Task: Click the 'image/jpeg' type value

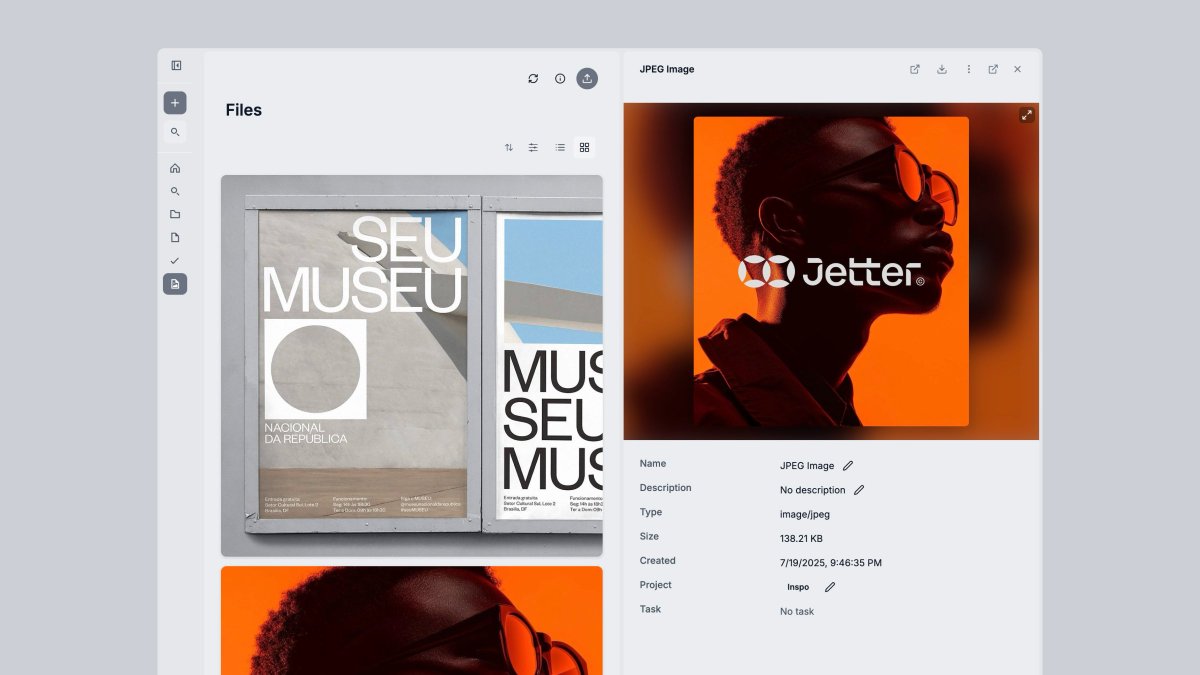Action: pos(805,514)
